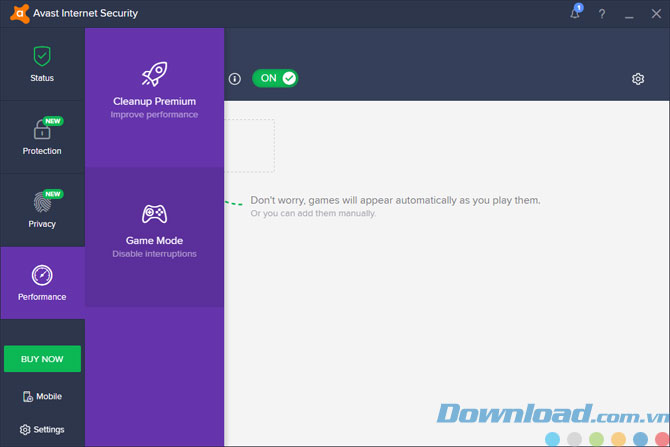This screenshot has height=447, width=670.
Task: Minimize the Avast window
Action: [629, 16]
